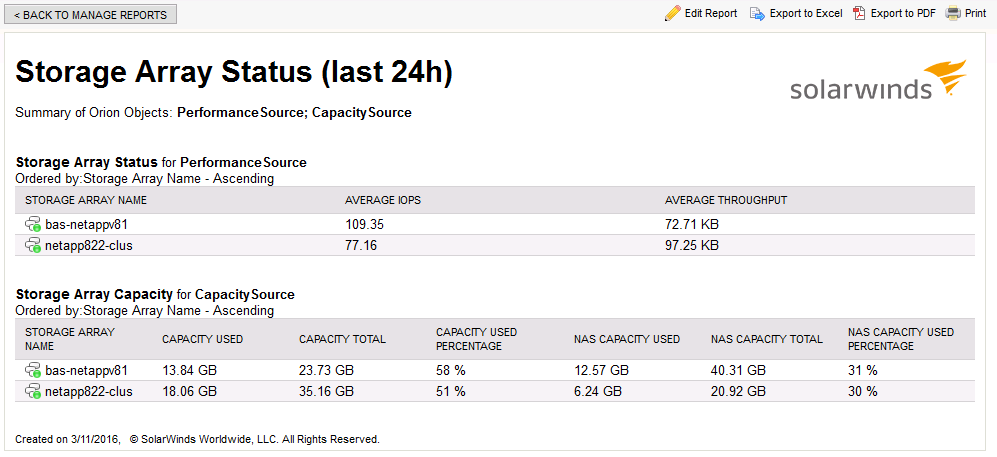Click the NAS Capacity Used column header
The height and width of the screenshot is (457, 997).
point(626,339)
